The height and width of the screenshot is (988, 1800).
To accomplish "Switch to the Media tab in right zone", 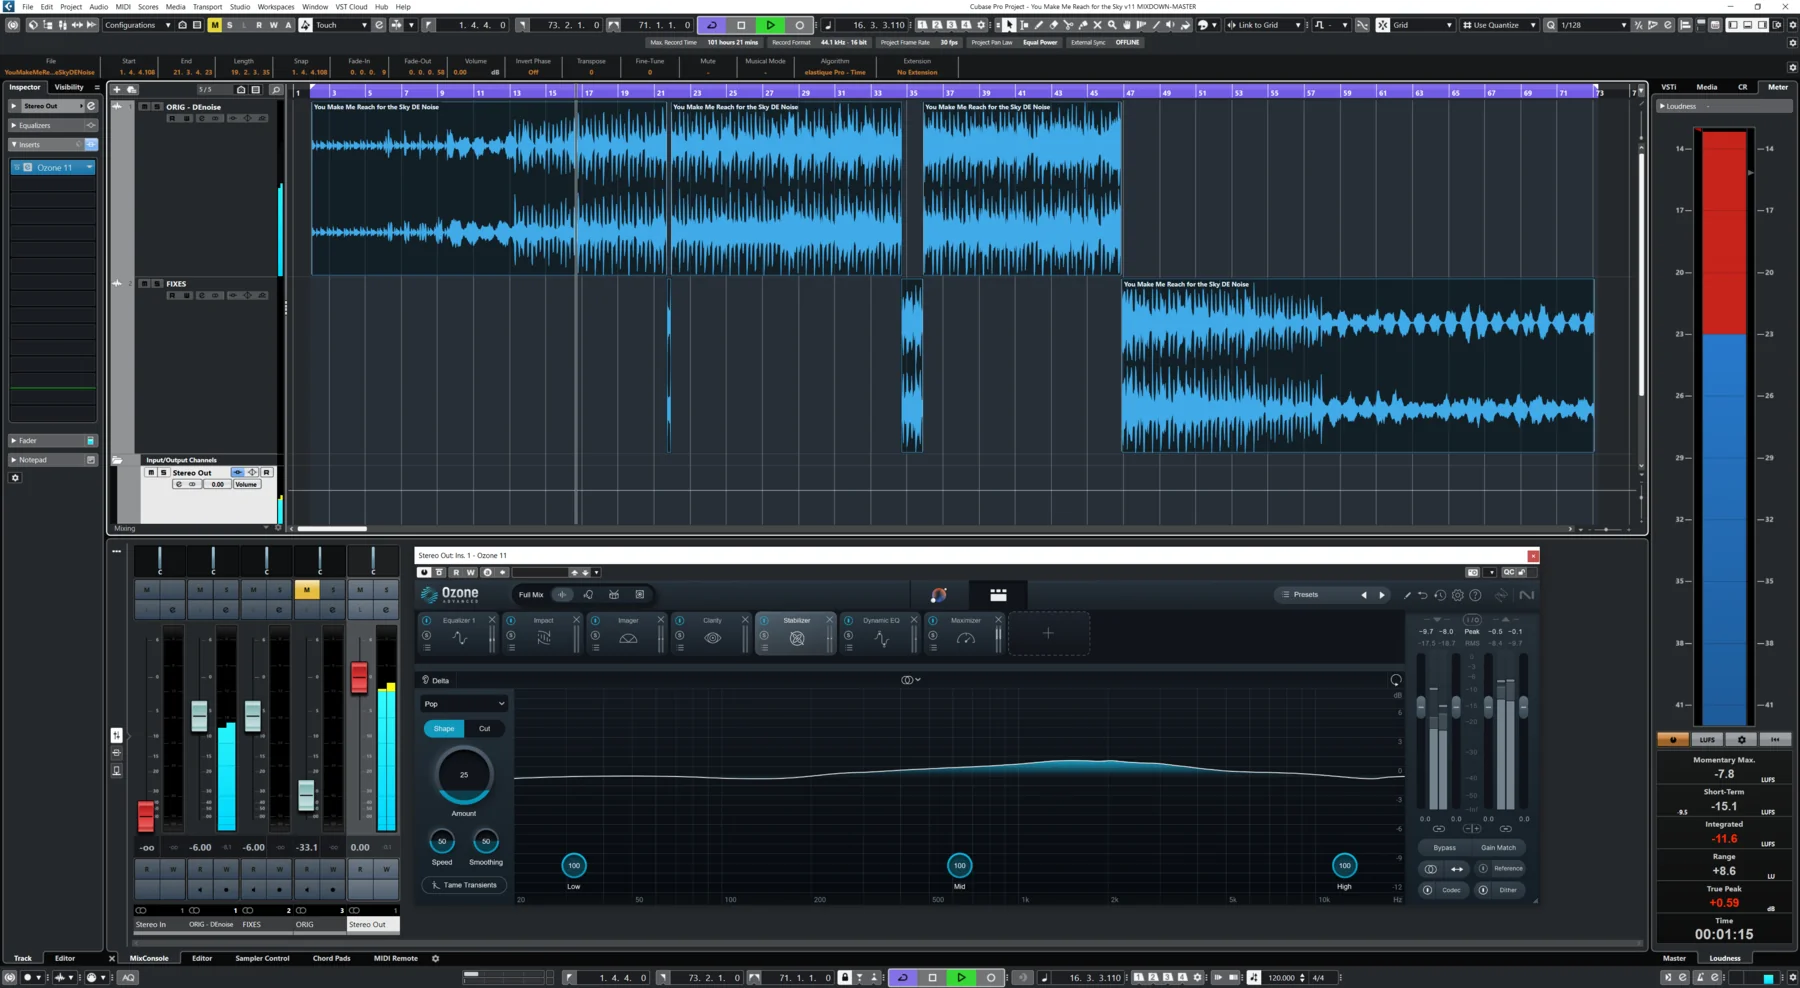I will (x=1707, y=87).
